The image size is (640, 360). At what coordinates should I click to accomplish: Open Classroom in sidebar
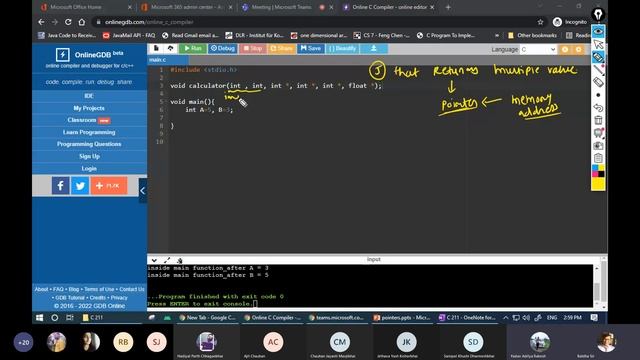(x=89, y=120)
